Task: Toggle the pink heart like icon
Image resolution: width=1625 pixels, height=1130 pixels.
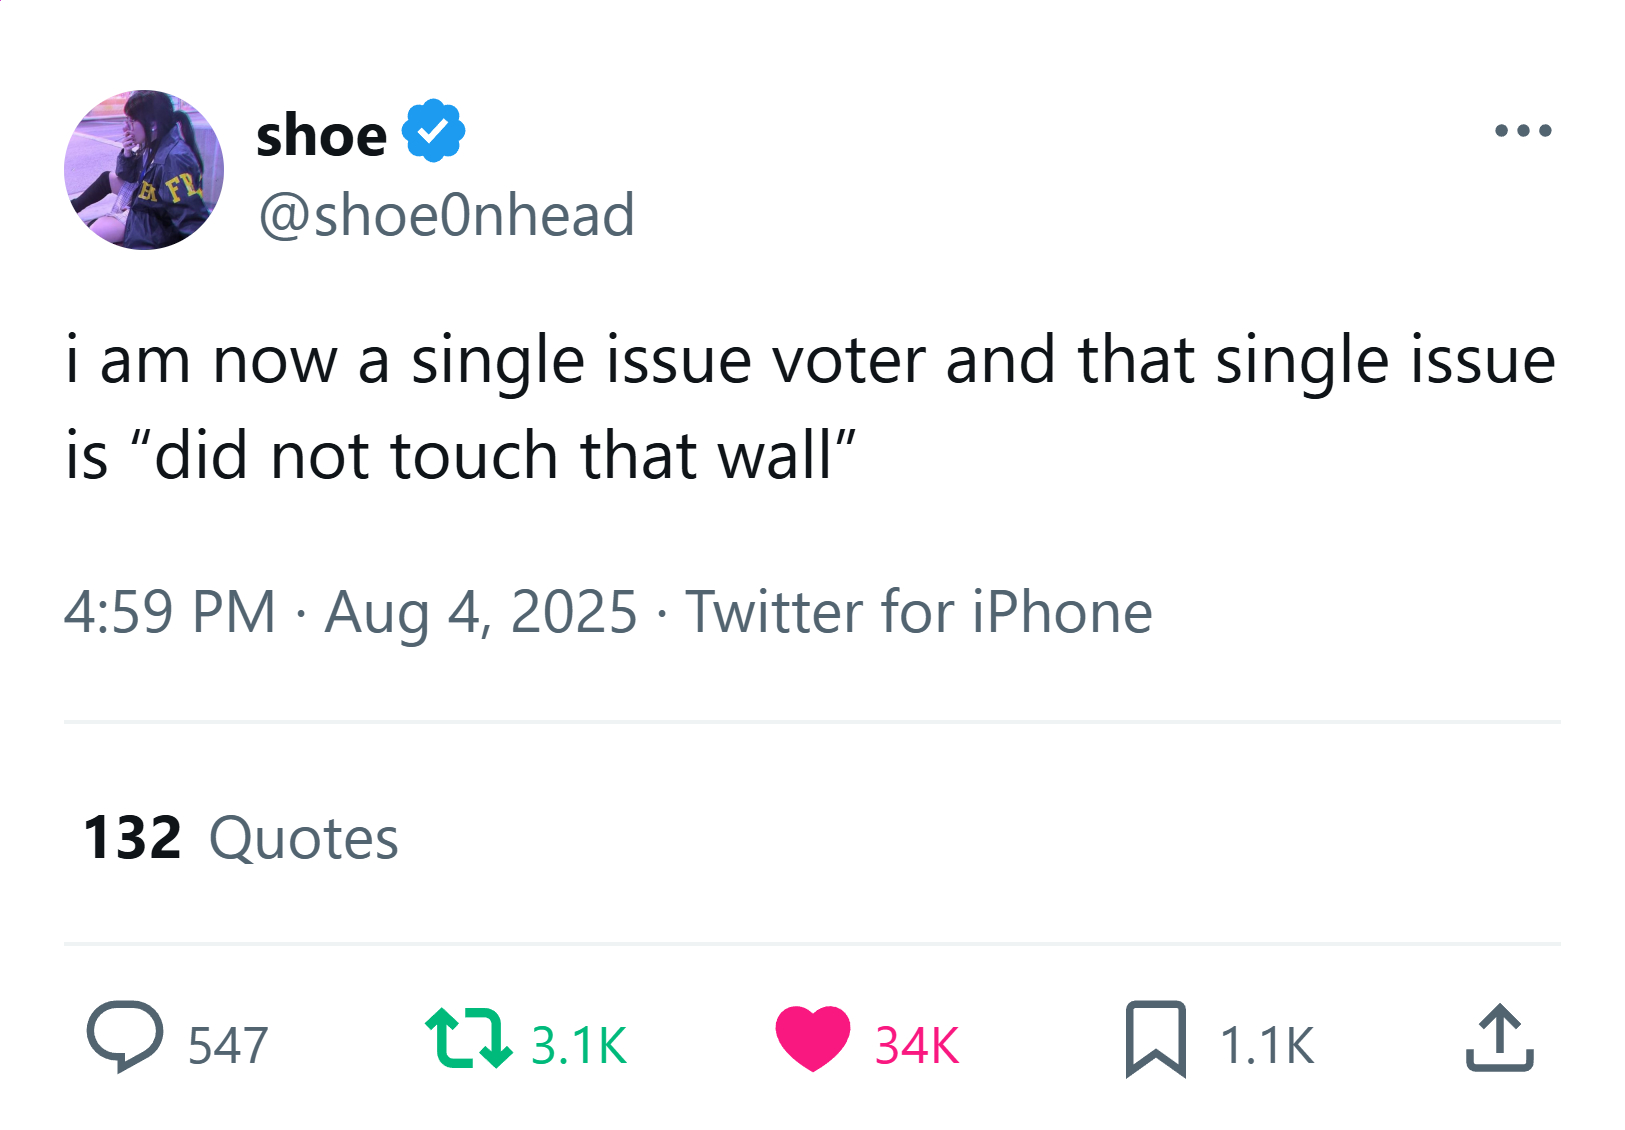Action: point(813,1039)
